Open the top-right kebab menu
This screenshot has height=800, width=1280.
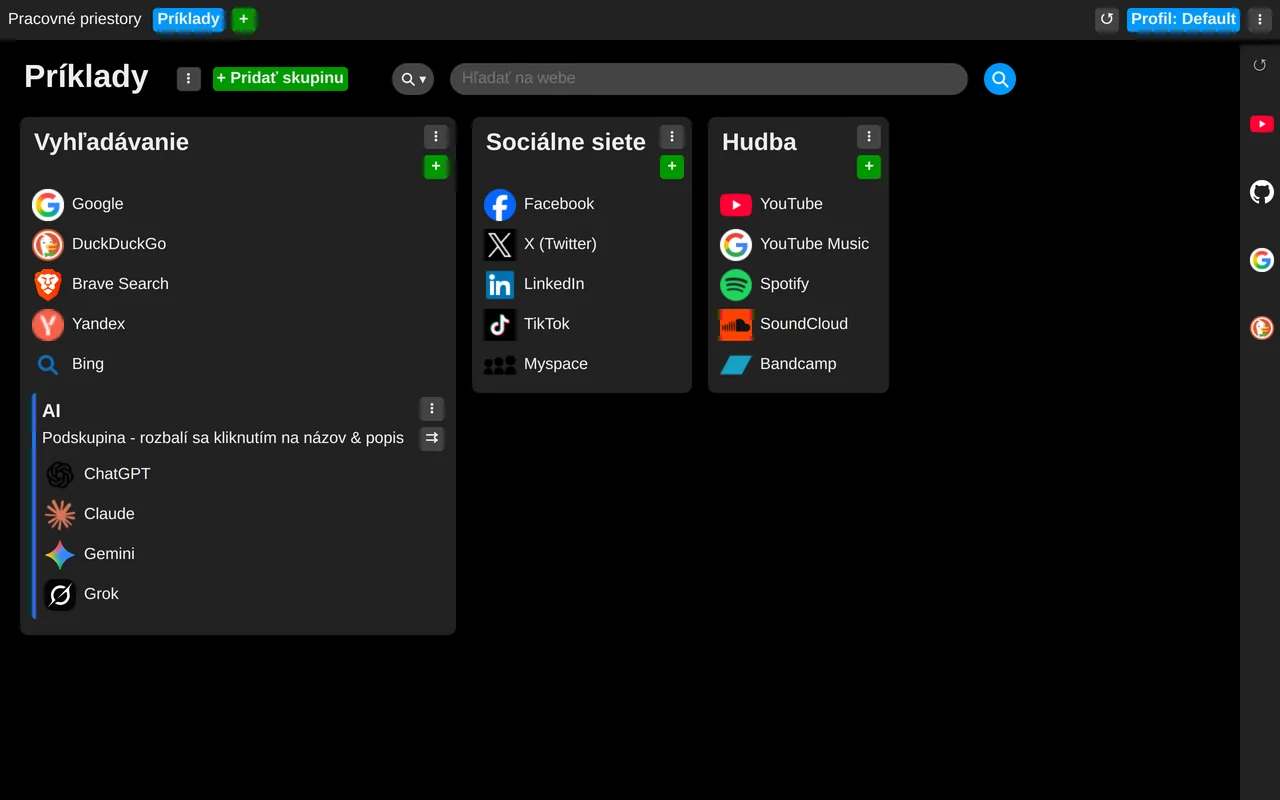tap(1260, 19)
